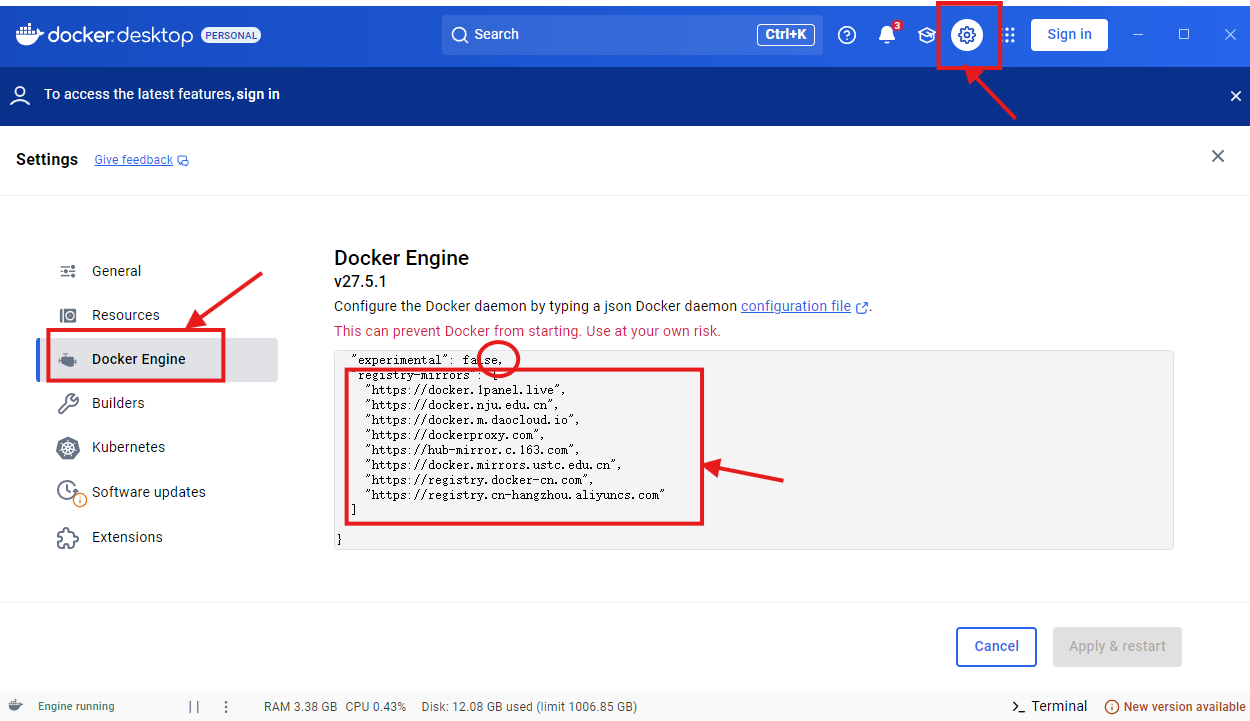
Task: Click the Docker Engine sidebar icon
Action: [68, 359]
